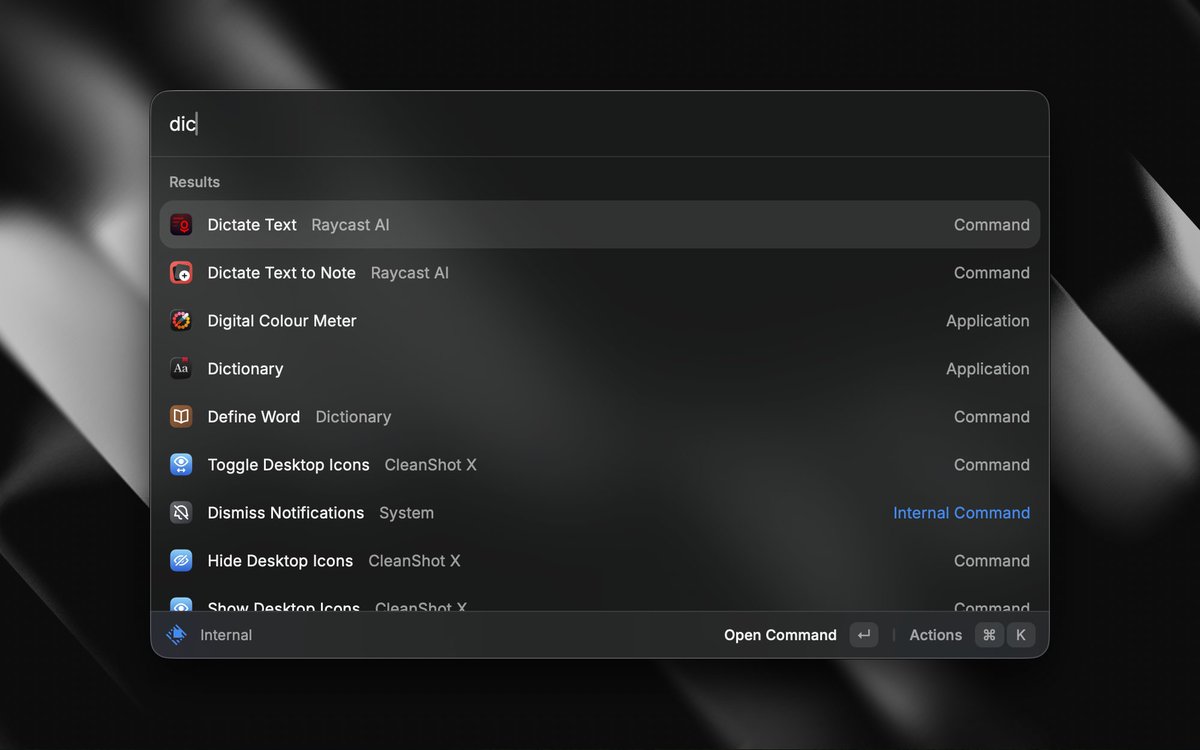
Task: Click "Application" label on Digital Colour Meter row
Action: (x=988, y=321)
